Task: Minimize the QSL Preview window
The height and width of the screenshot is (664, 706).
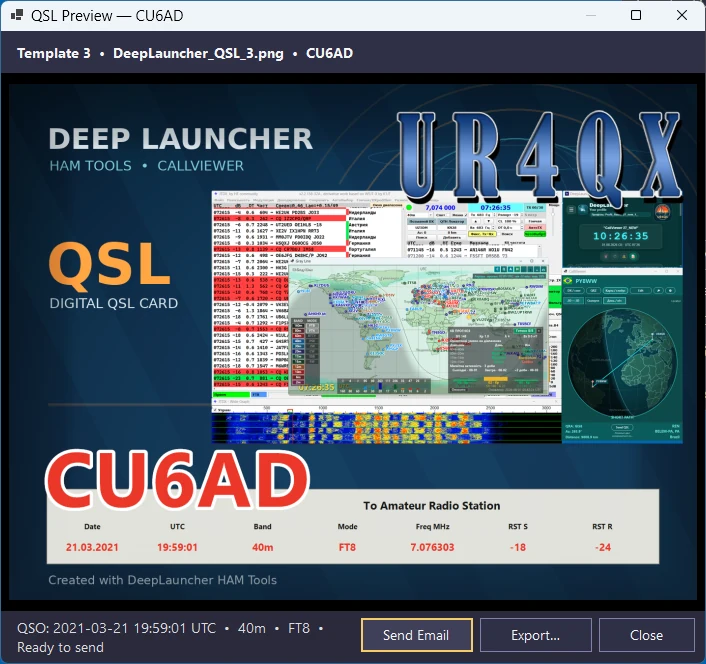Action: pos(591,15)
